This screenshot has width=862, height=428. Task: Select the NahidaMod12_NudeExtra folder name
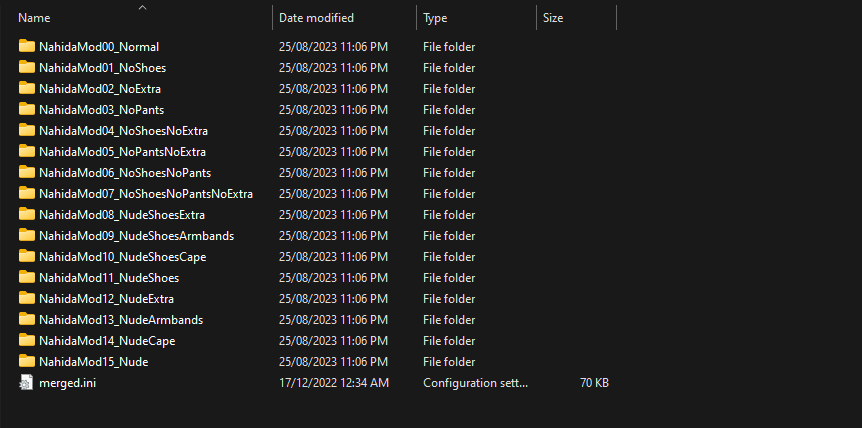point(106,298)
